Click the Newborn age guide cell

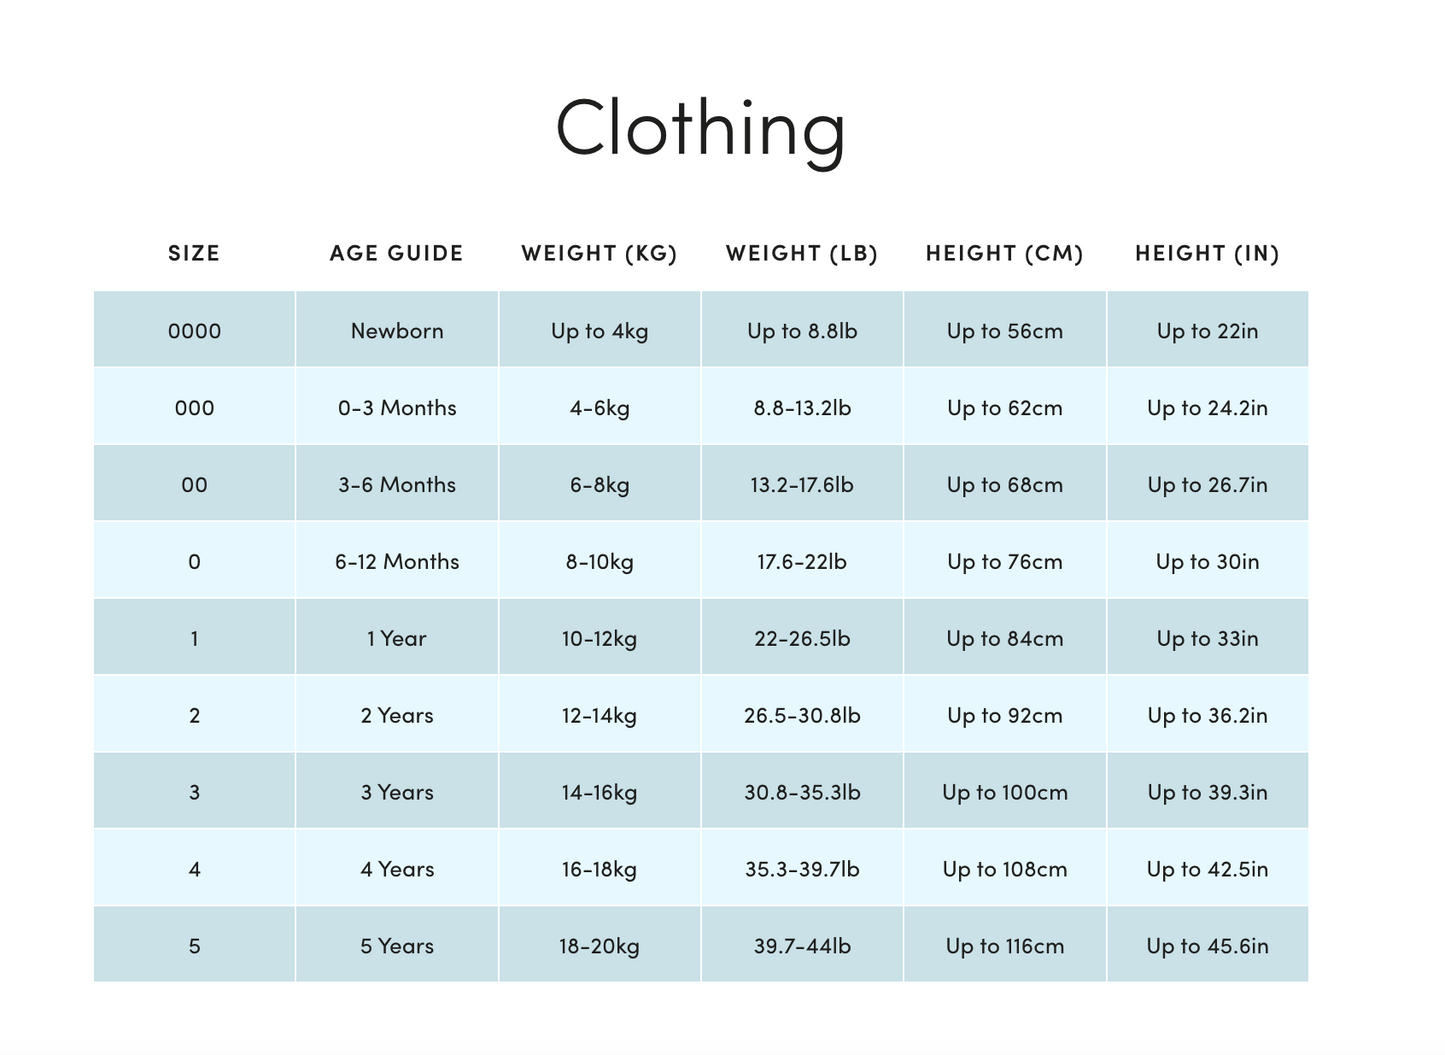[397, 331]
